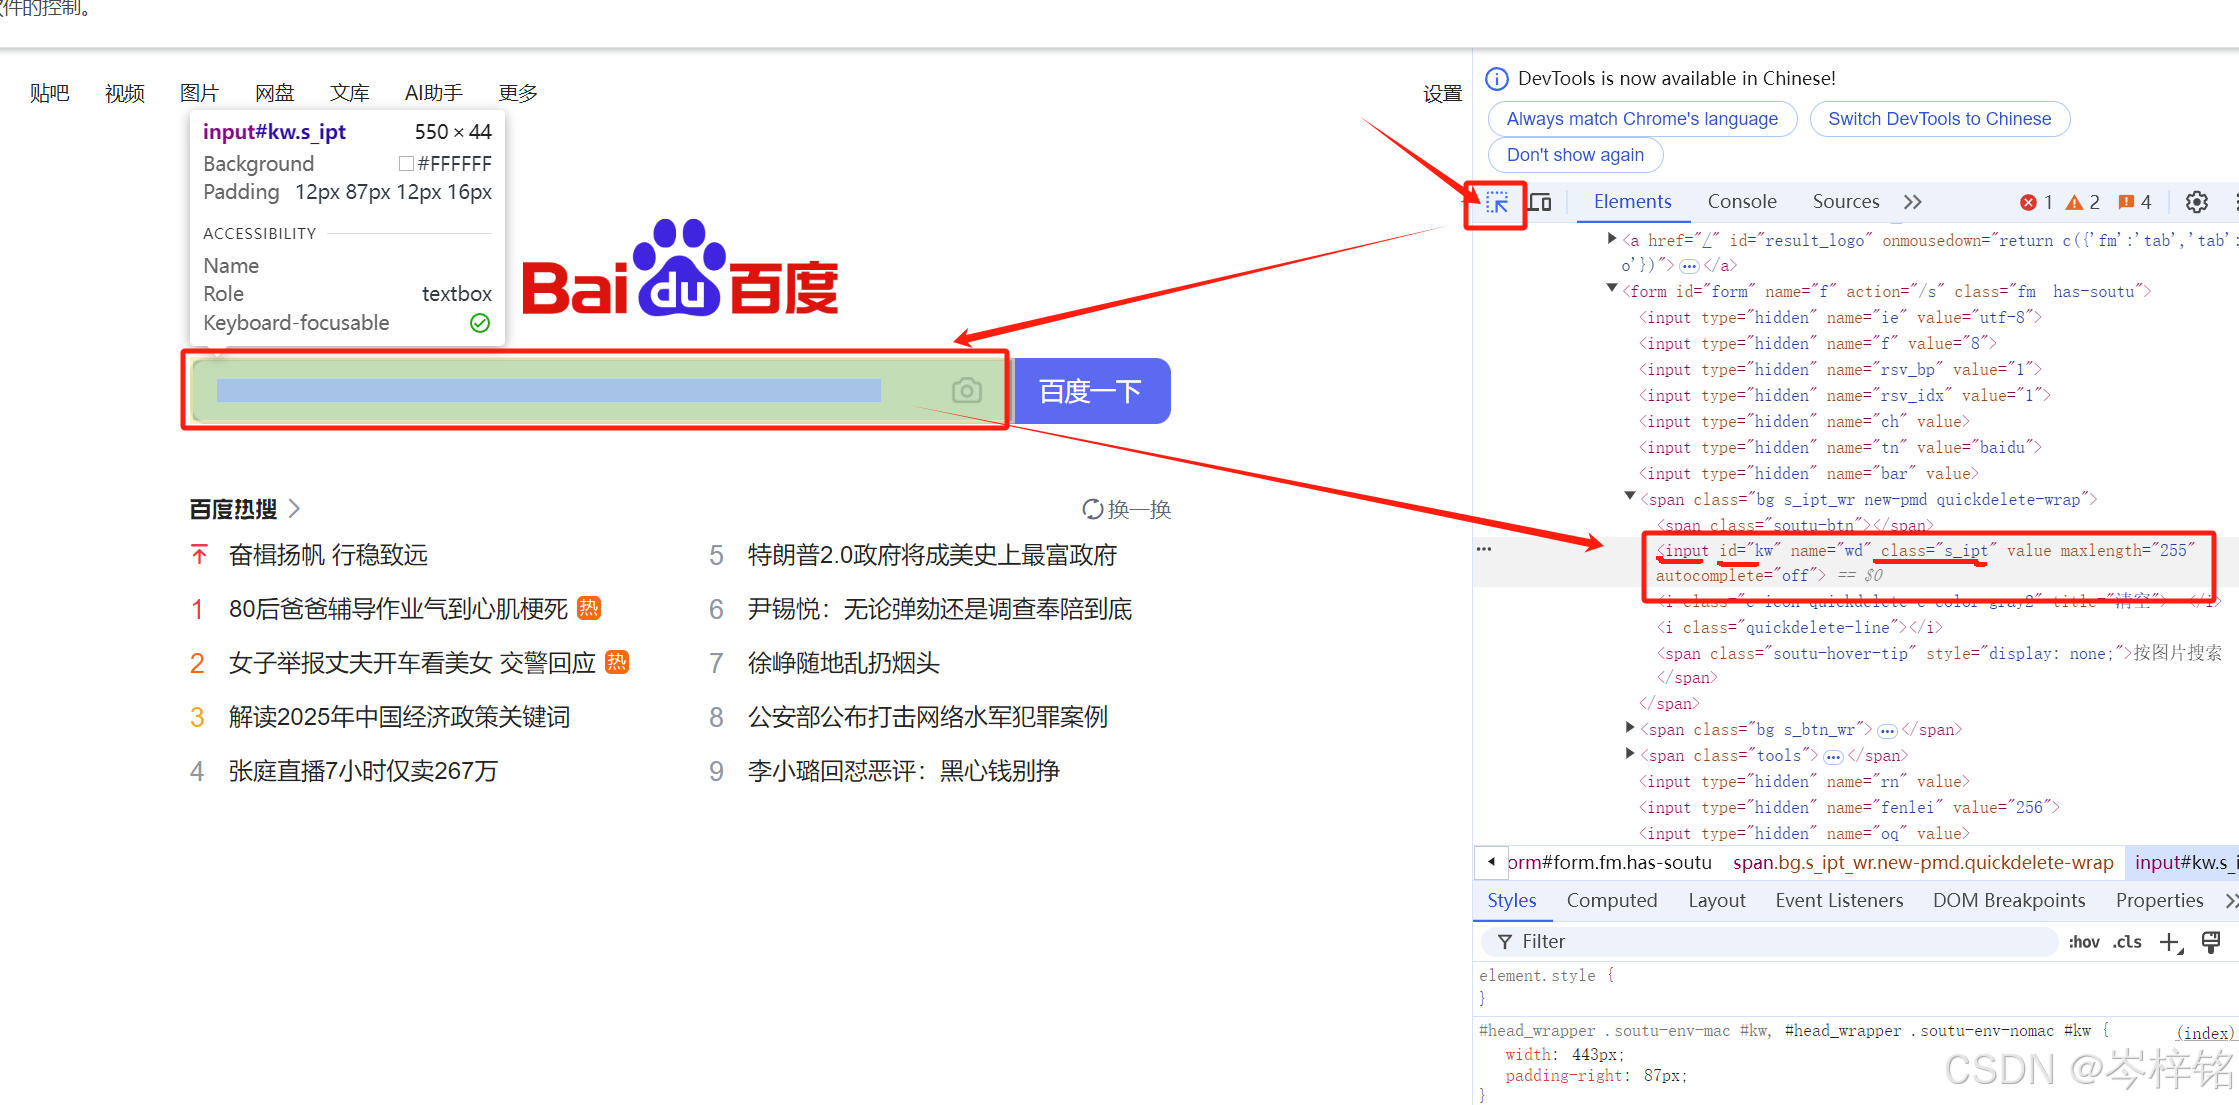This screenshot has height=1105, width=2239.
Task: Open the (index) stylesheet source link
Action: click(x=2205, y=1033)
